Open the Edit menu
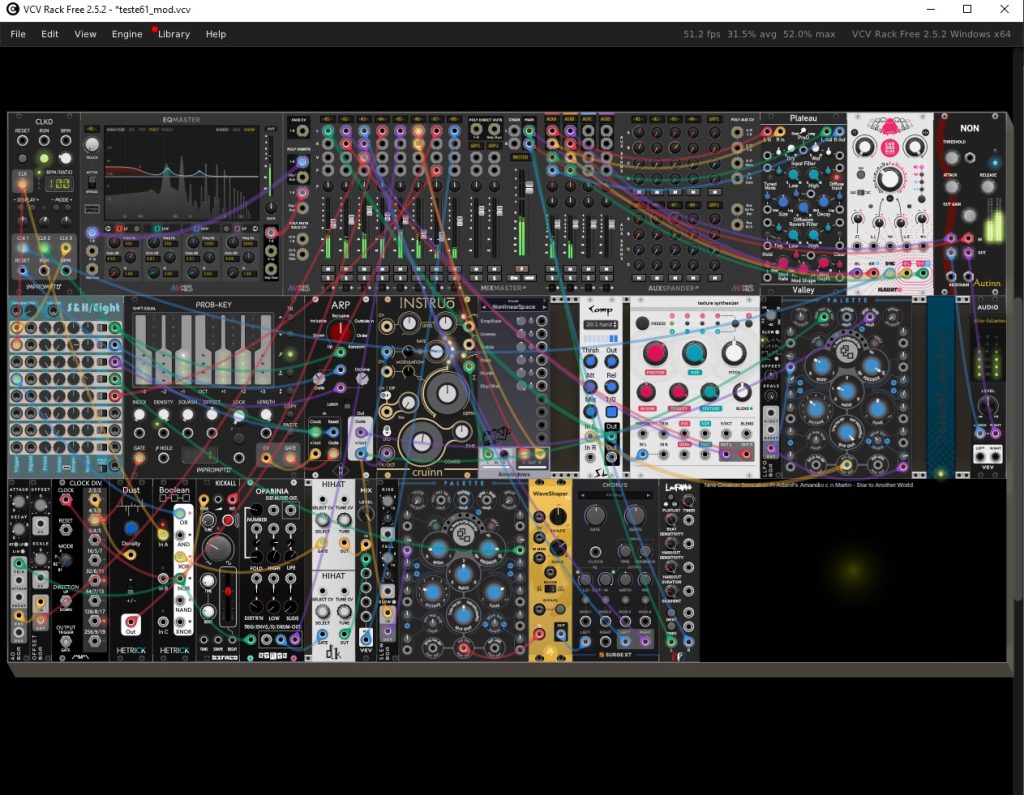This screenshot has height=795, width=1024. (50, 34)
